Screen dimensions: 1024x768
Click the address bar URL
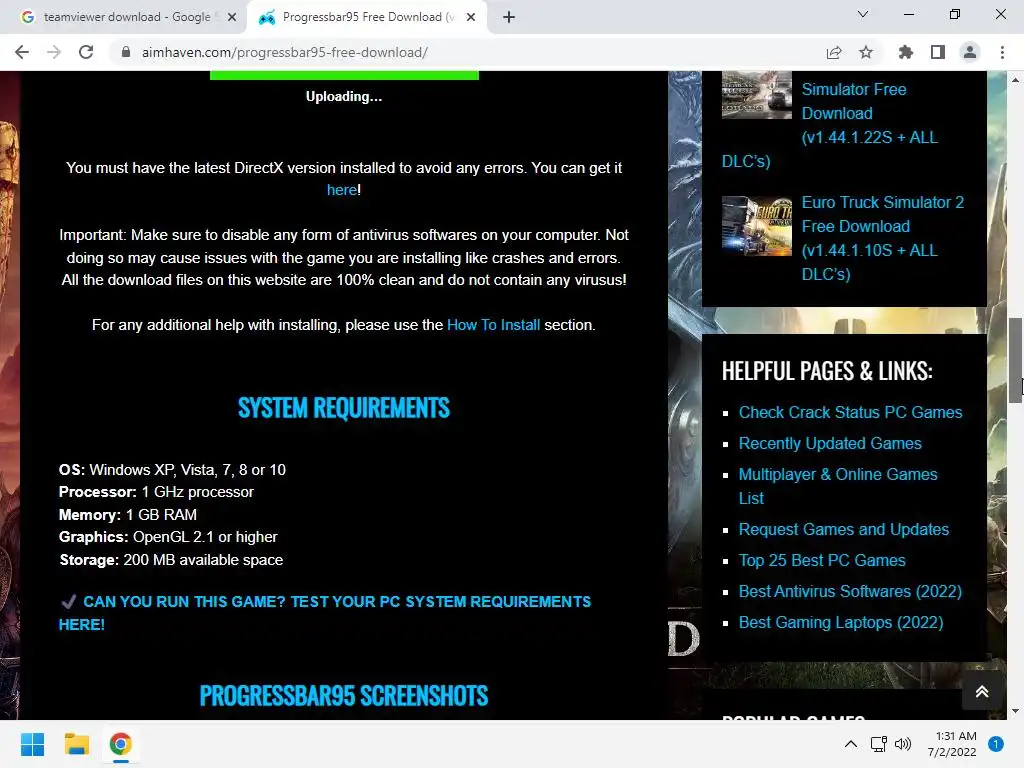(285, 52)
